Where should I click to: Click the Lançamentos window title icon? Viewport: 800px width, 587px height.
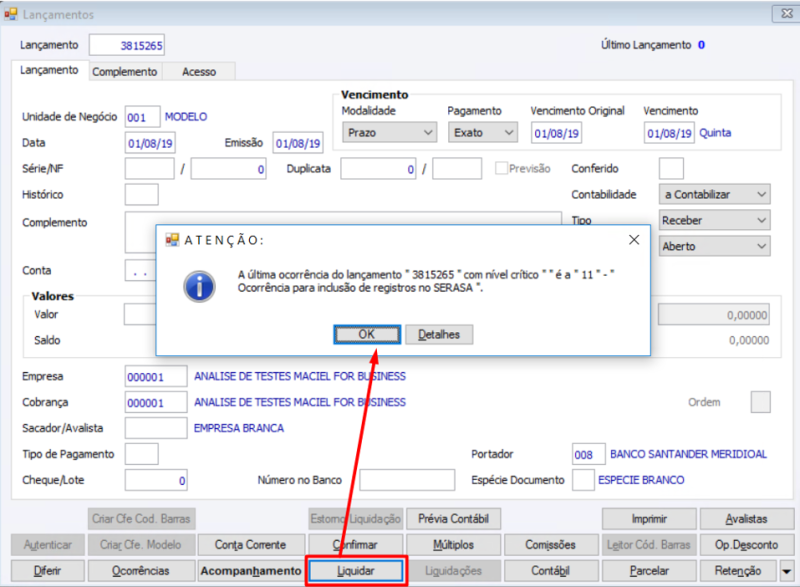pyautogui.click(x=11, y=14)
